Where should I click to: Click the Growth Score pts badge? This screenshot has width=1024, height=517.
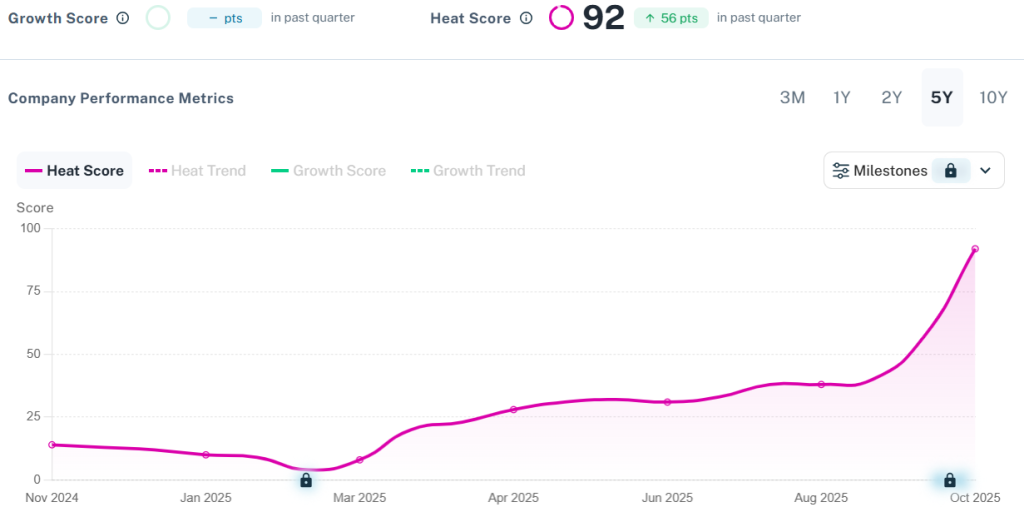pyautogui.click(x=225, y=18)
